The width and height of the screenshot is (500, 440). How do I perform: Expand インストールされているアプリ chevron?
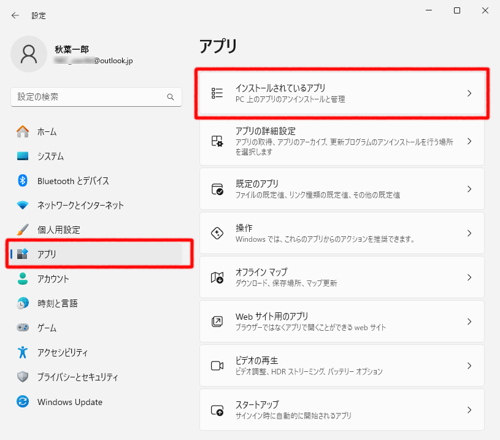coord(469,93)
